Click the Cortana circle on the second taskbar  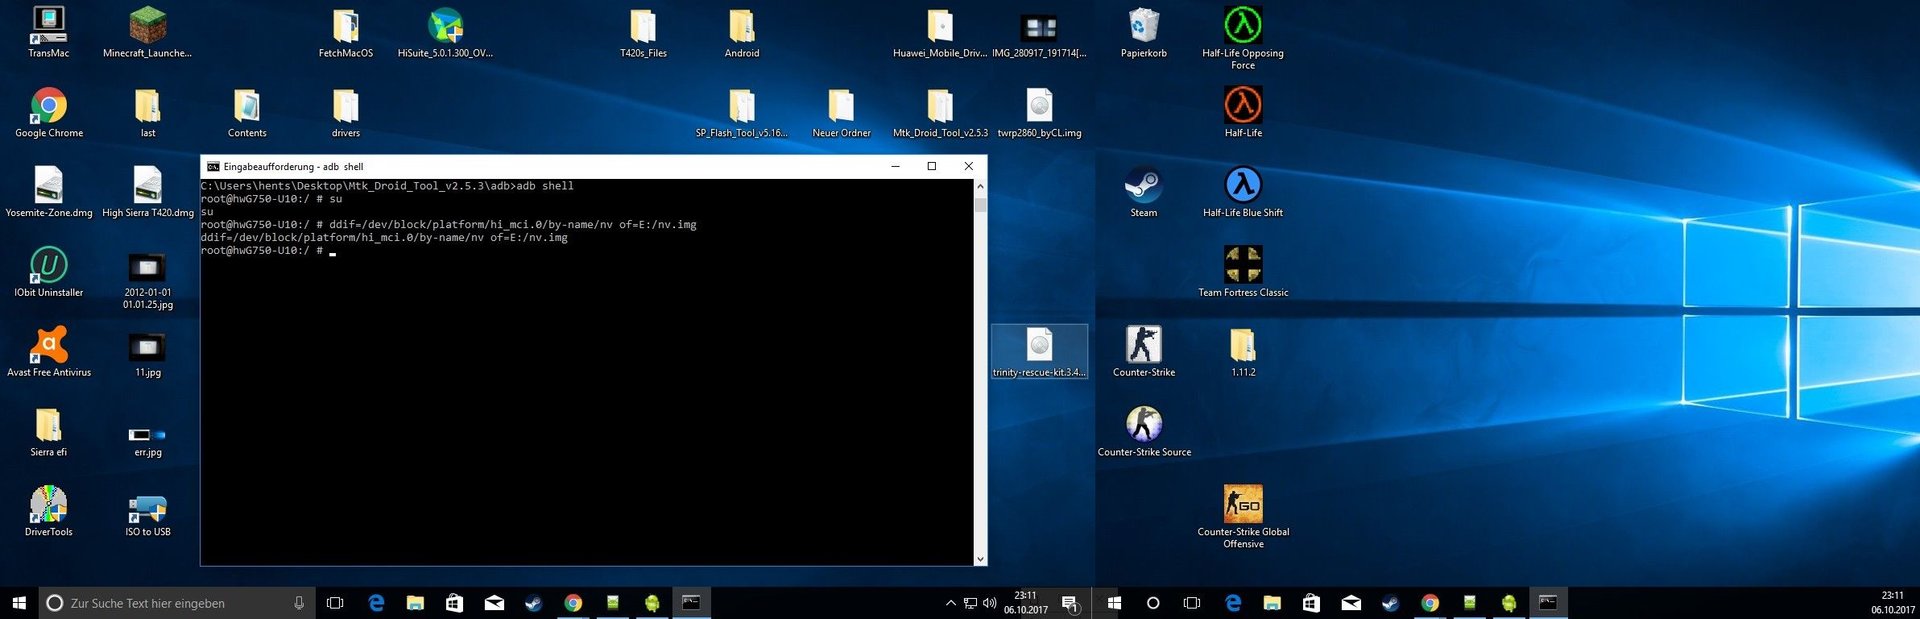1153,603
